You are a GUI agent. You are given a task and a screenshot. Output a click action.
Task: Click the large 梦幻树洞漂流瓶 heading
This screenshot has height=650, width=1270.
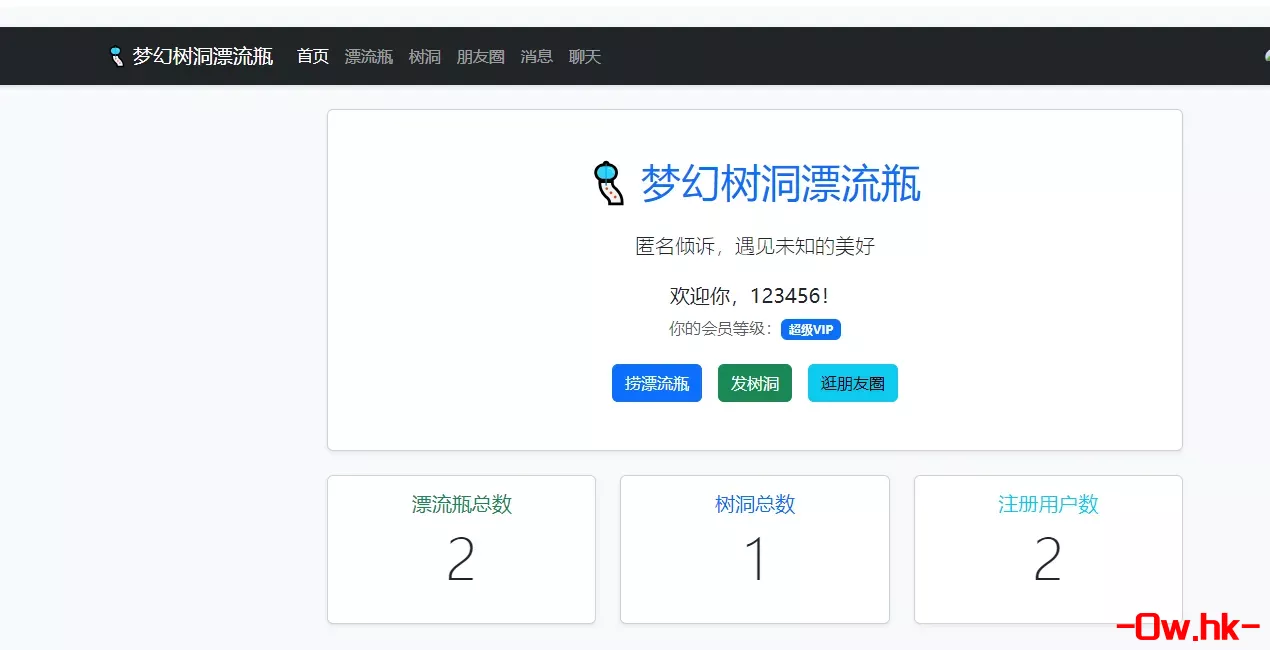[x=780, y=185]
